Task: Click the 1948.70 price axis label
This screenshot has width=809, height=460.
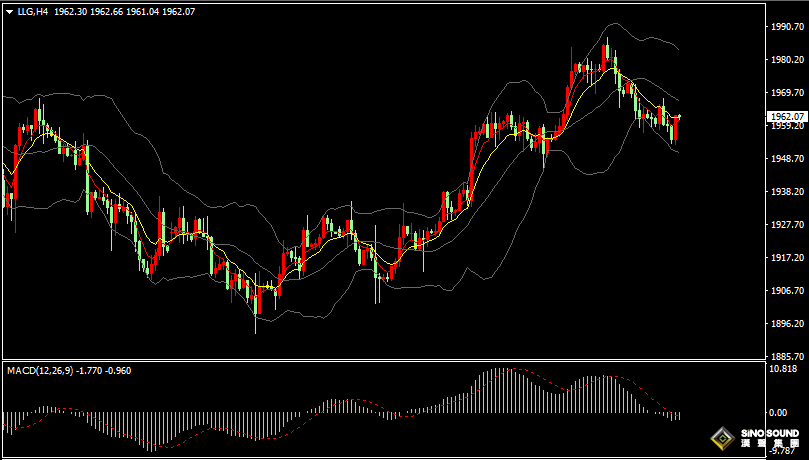Action: [785, 158]
